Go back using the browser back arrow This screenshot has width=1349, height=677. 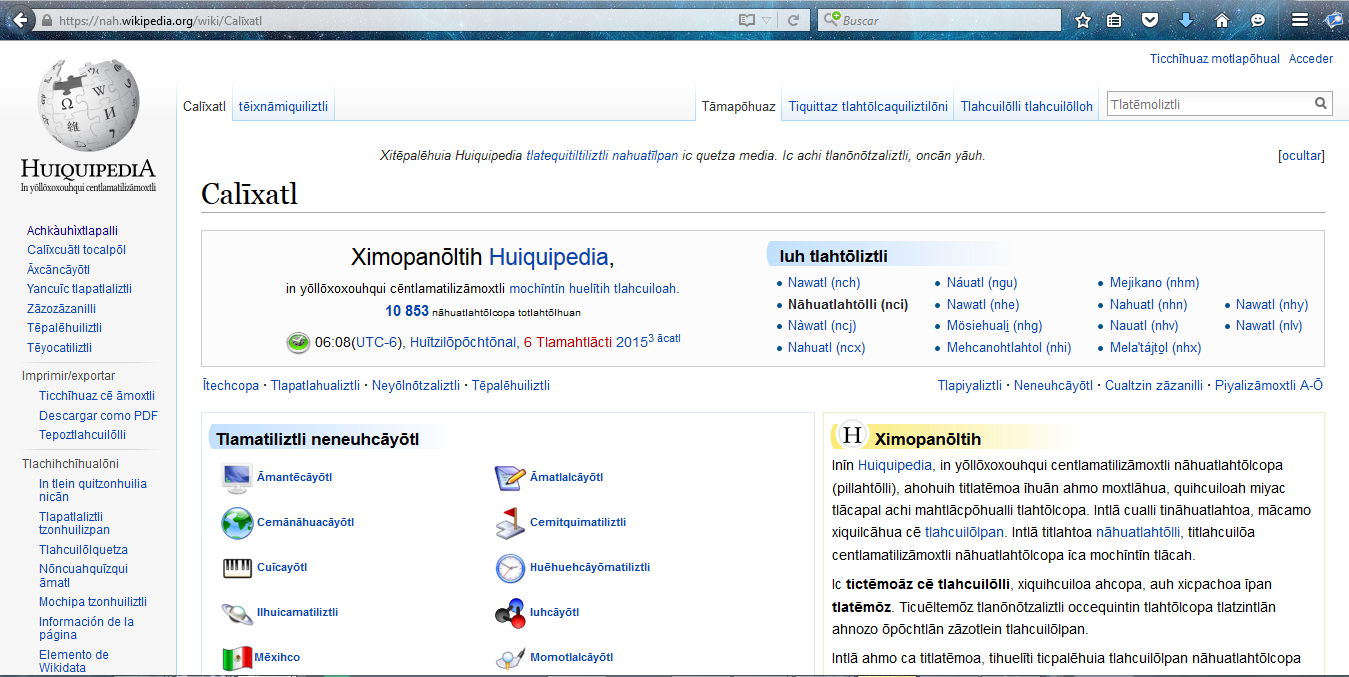pyautogui.click(x=18, y=20)
